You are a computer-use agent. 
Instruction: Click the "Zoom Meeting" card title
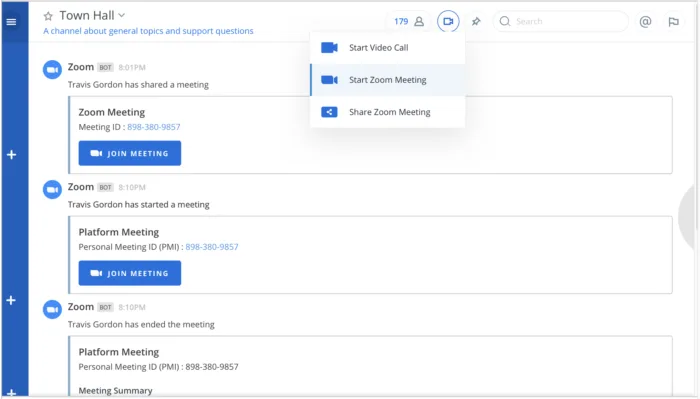pos(112,112)
